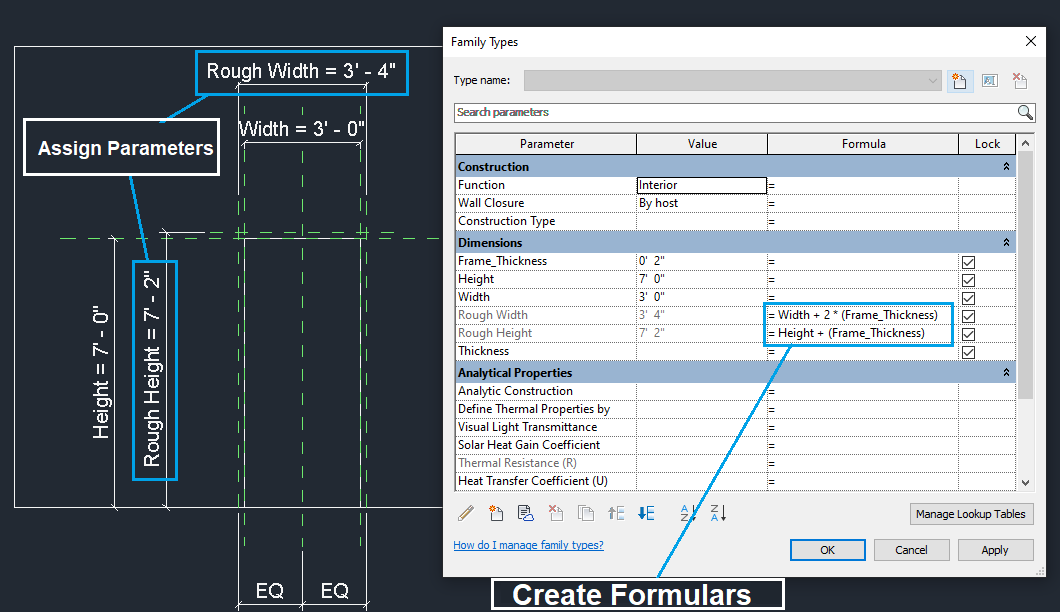1060x612 pixels.
Task: Click the Search parameters field
Action: (735, 112)
